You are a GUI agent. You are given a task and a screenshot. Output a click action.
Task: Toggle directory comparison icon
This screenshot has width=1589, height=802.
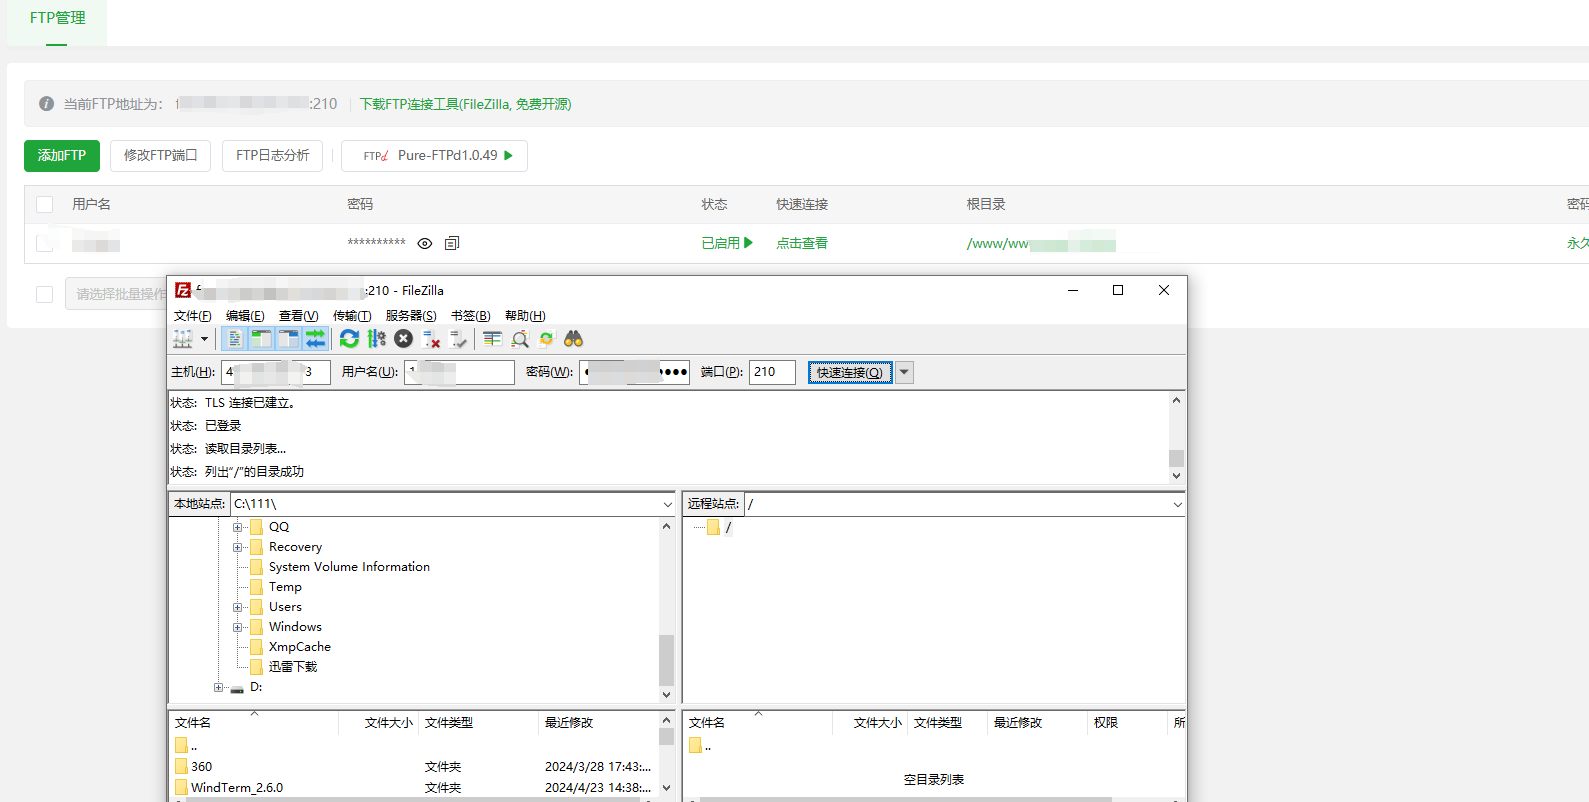coord(519,339)
